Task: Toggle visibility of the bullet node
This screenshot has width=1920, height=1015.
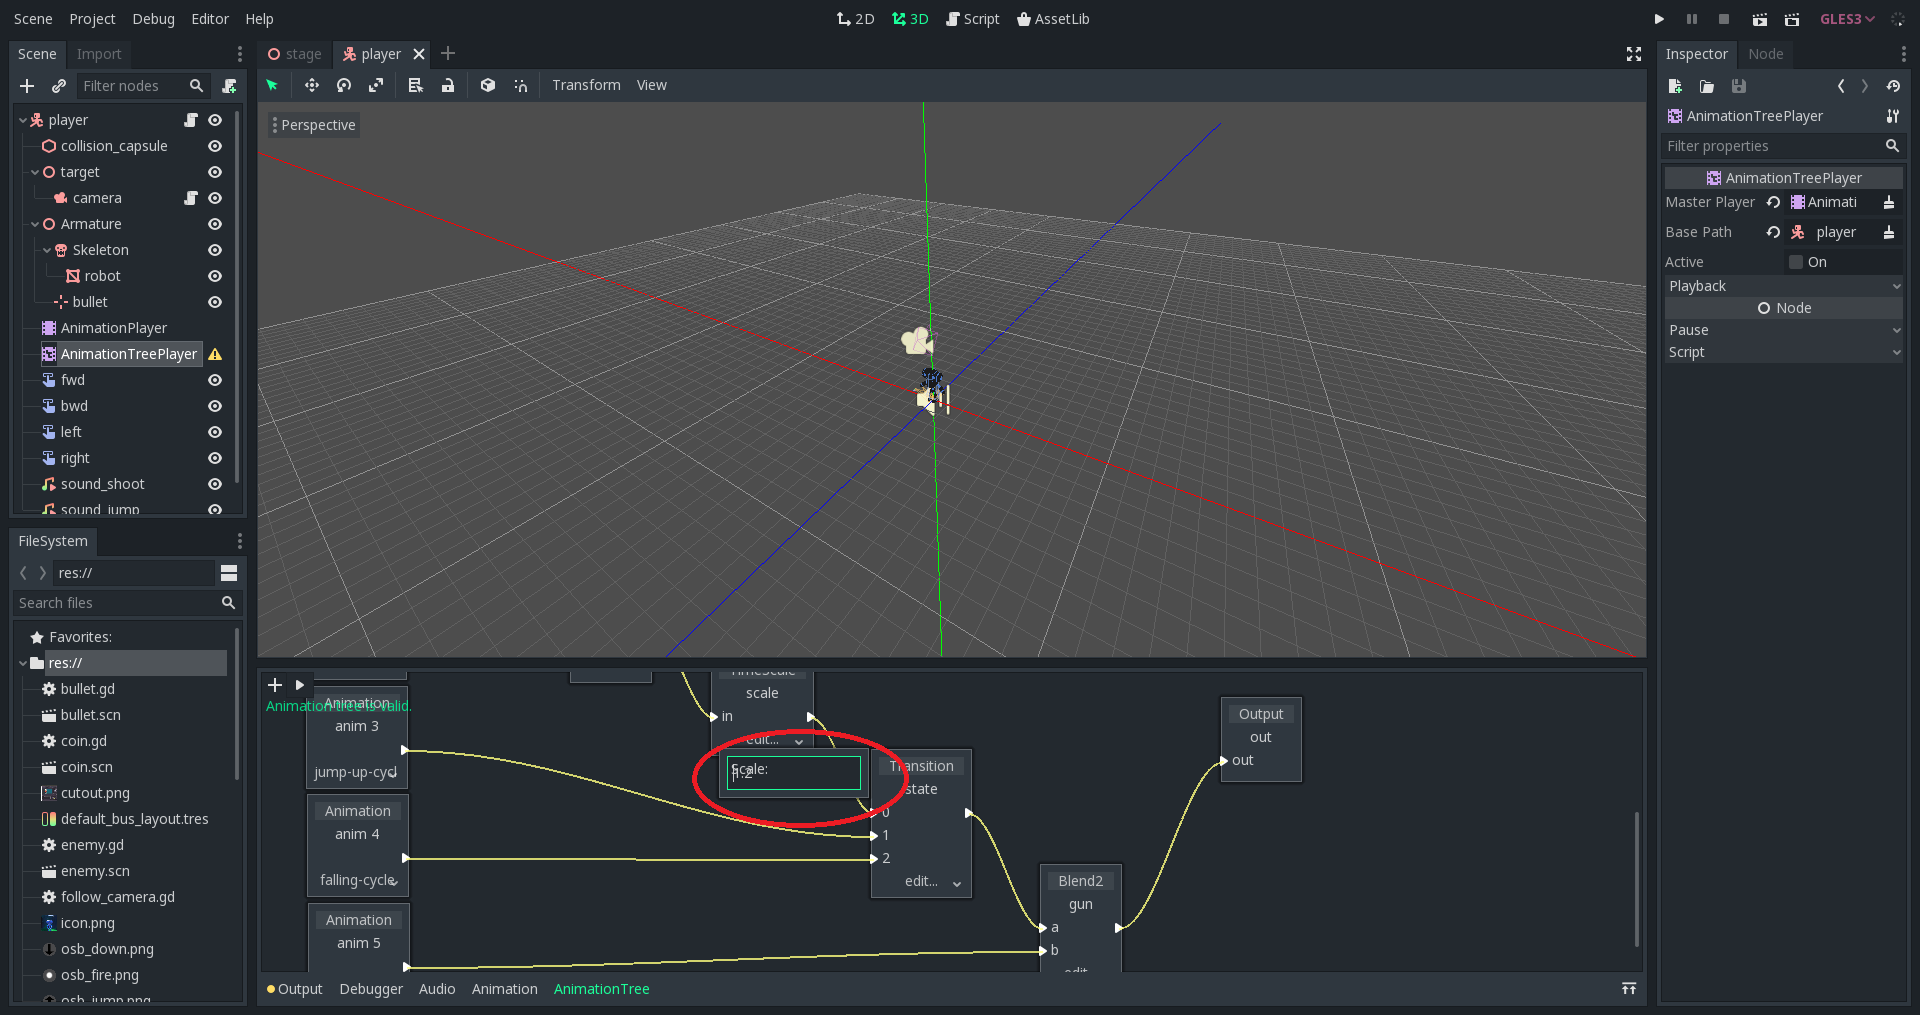Action: coord(215,302)
